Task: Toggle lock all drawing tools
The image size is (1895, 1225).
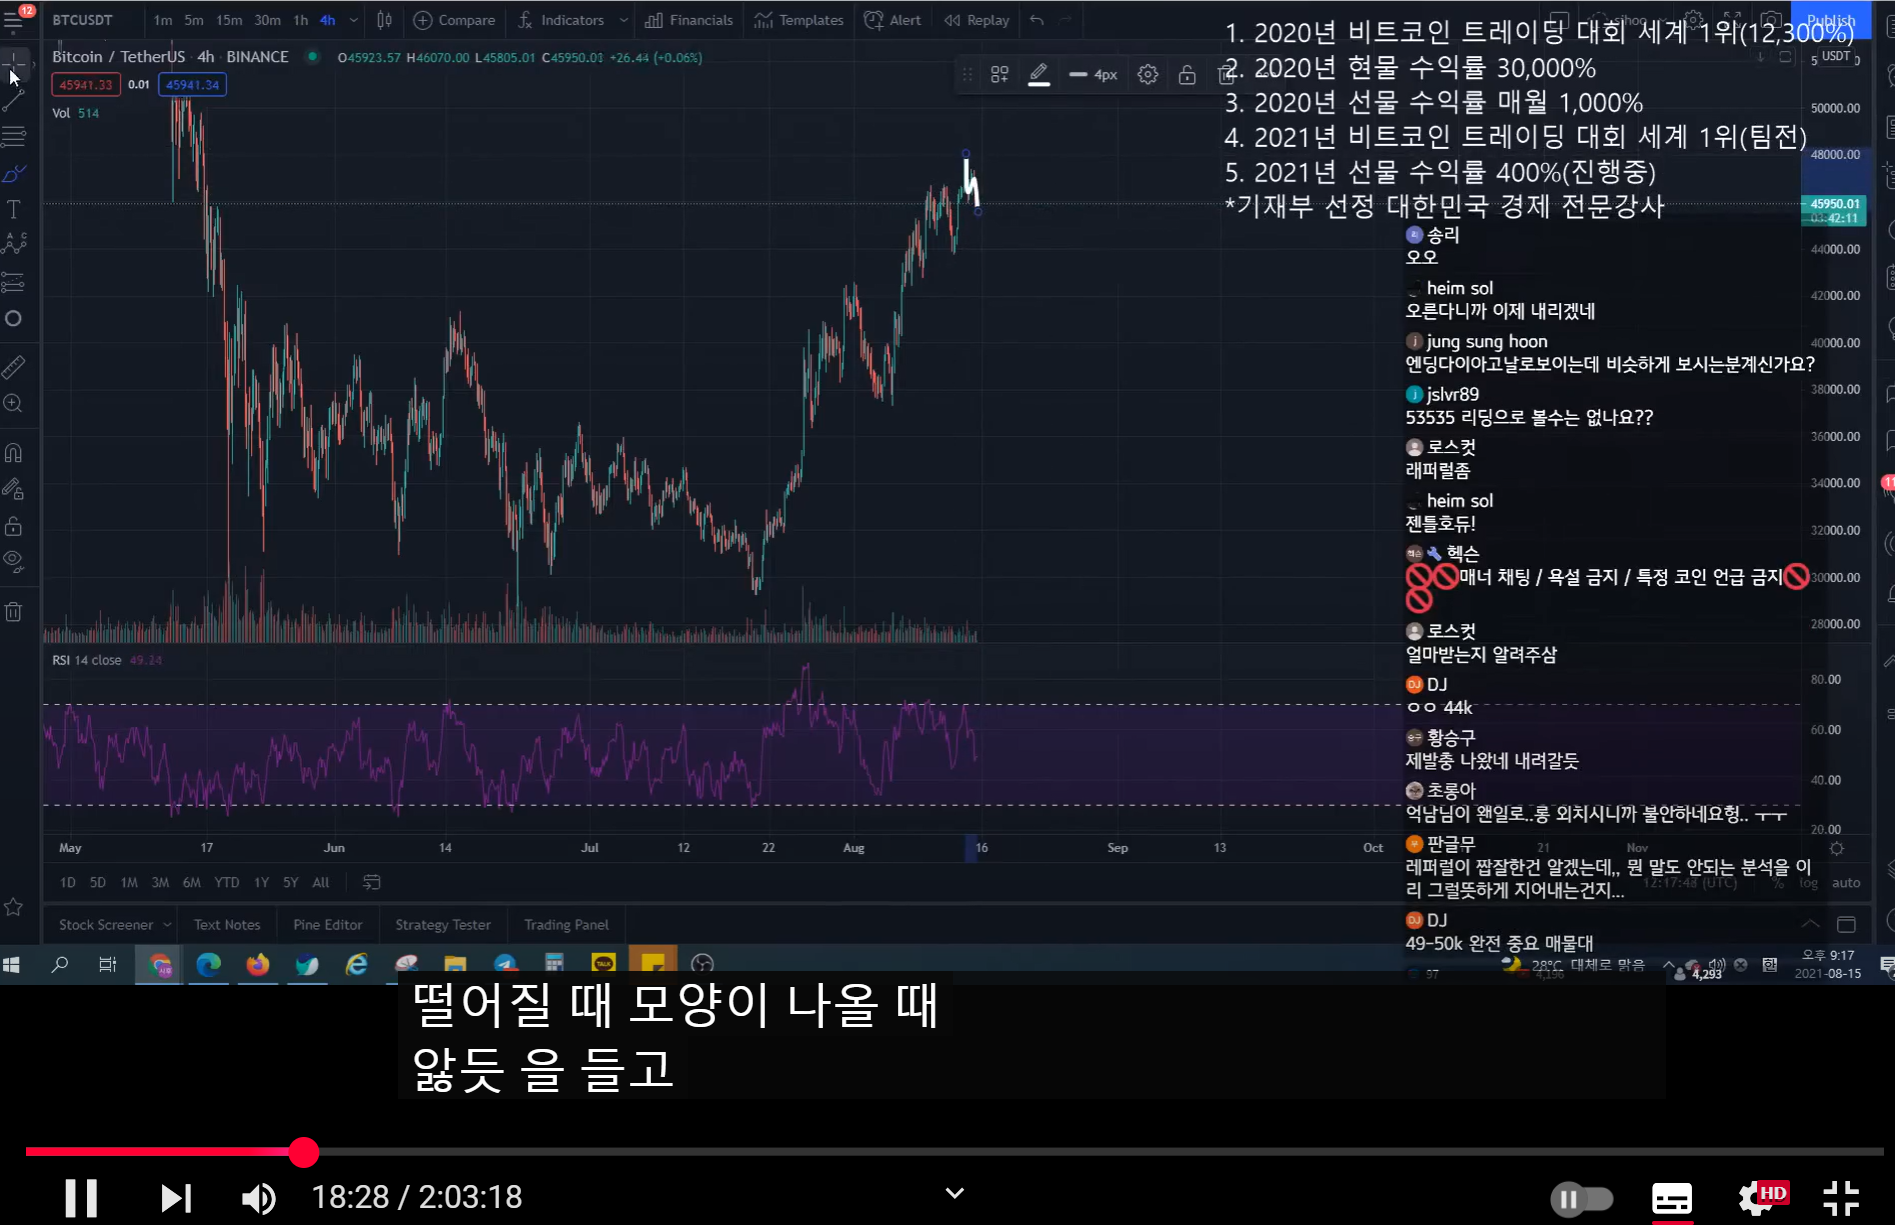Action: pyautogui.click(x=14, y=525)
